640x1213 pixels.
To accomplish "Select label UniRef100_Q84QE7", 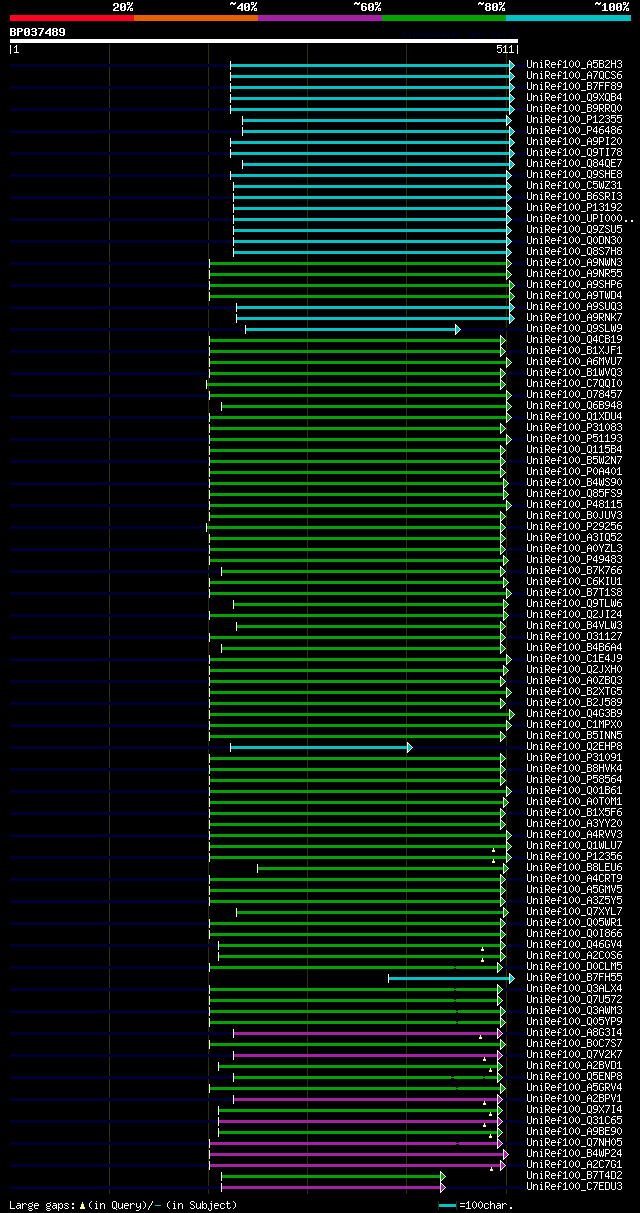I will click(574, 164).
